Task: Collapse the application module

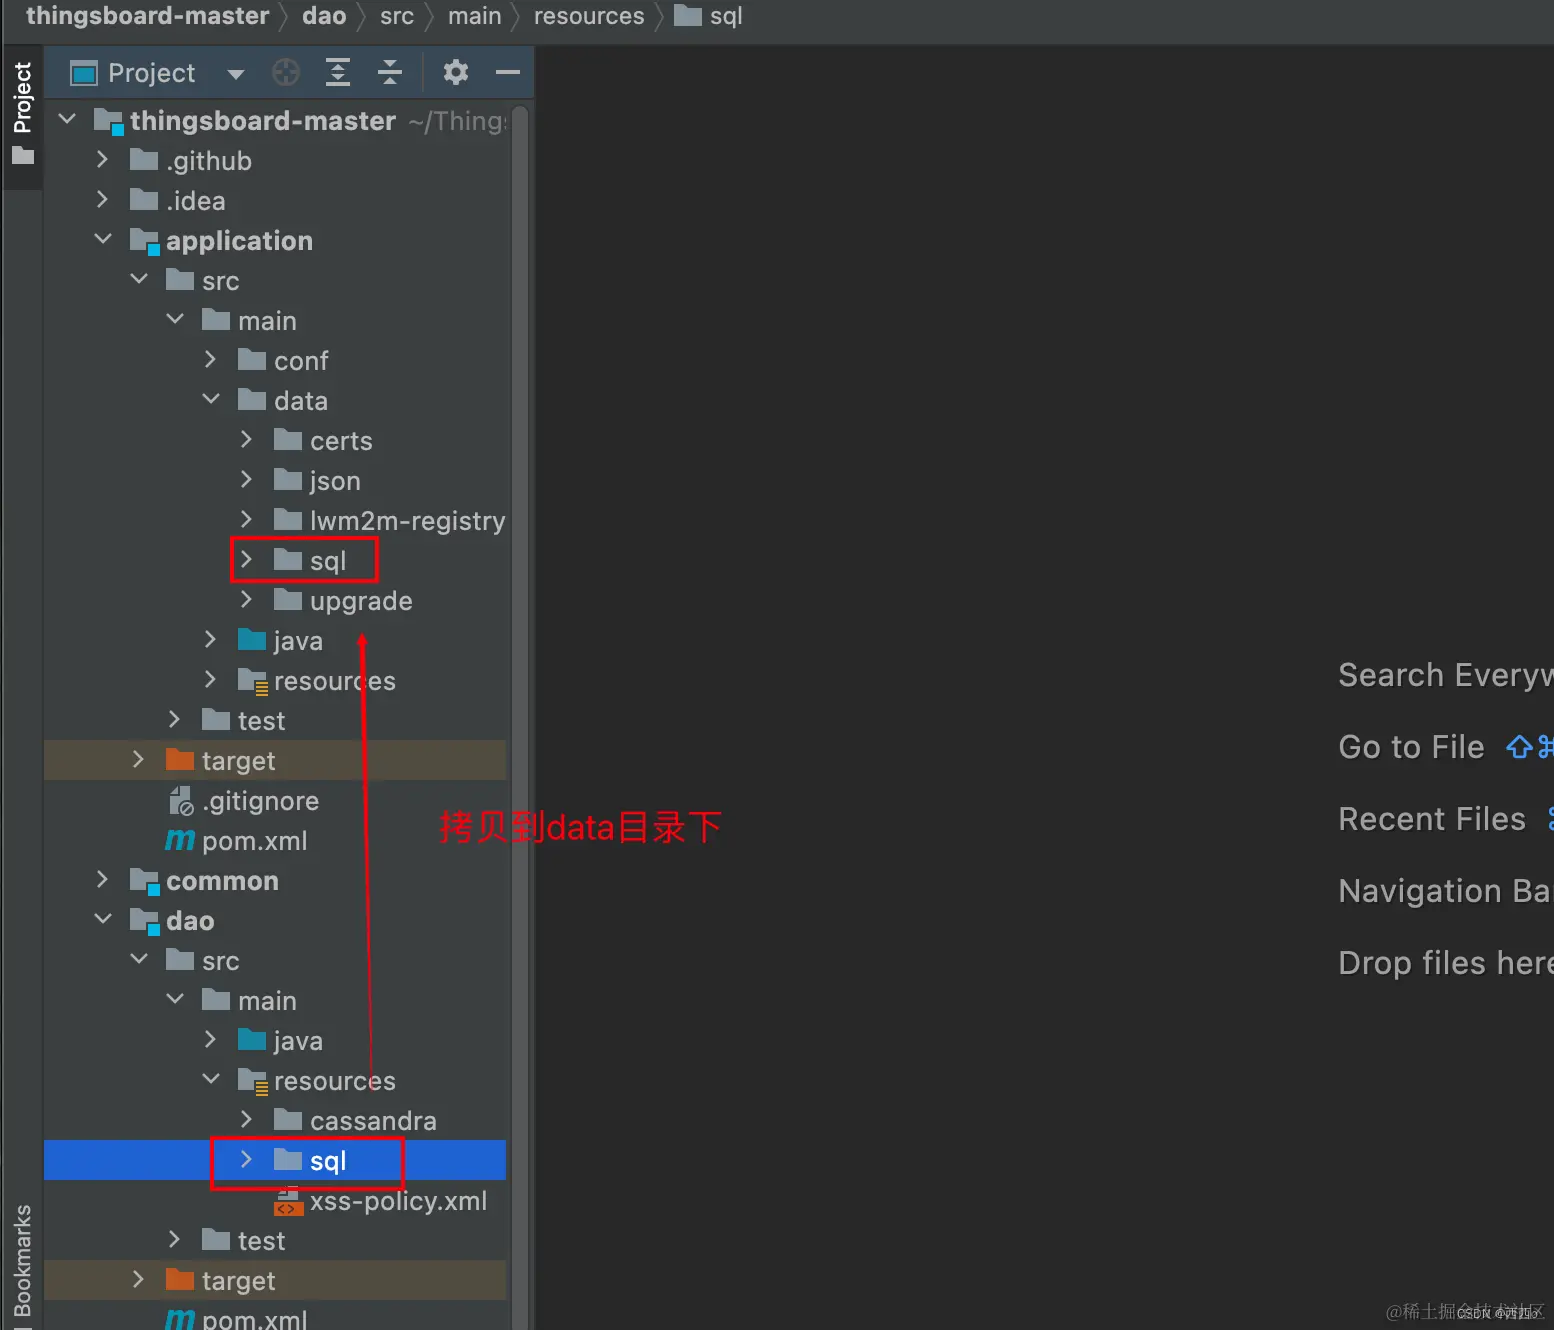Action: 103,240
